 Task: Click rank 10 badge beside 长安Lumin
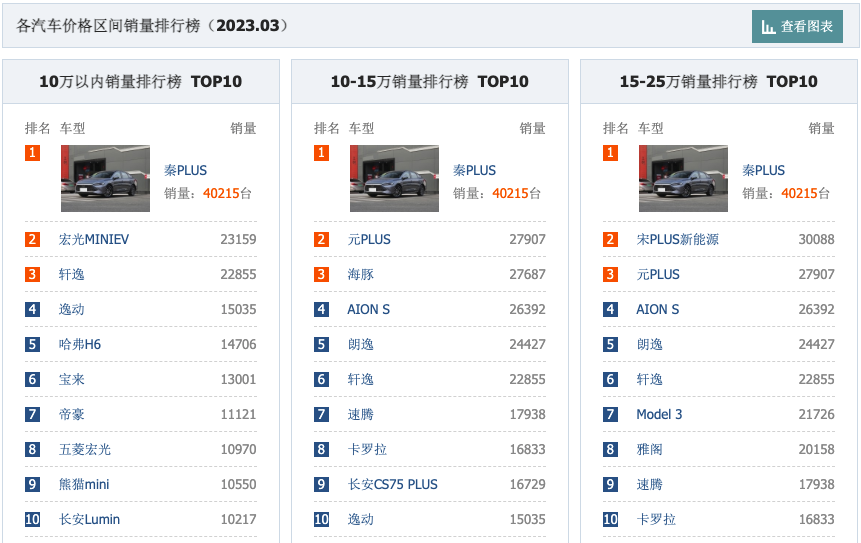pos(32,519)
